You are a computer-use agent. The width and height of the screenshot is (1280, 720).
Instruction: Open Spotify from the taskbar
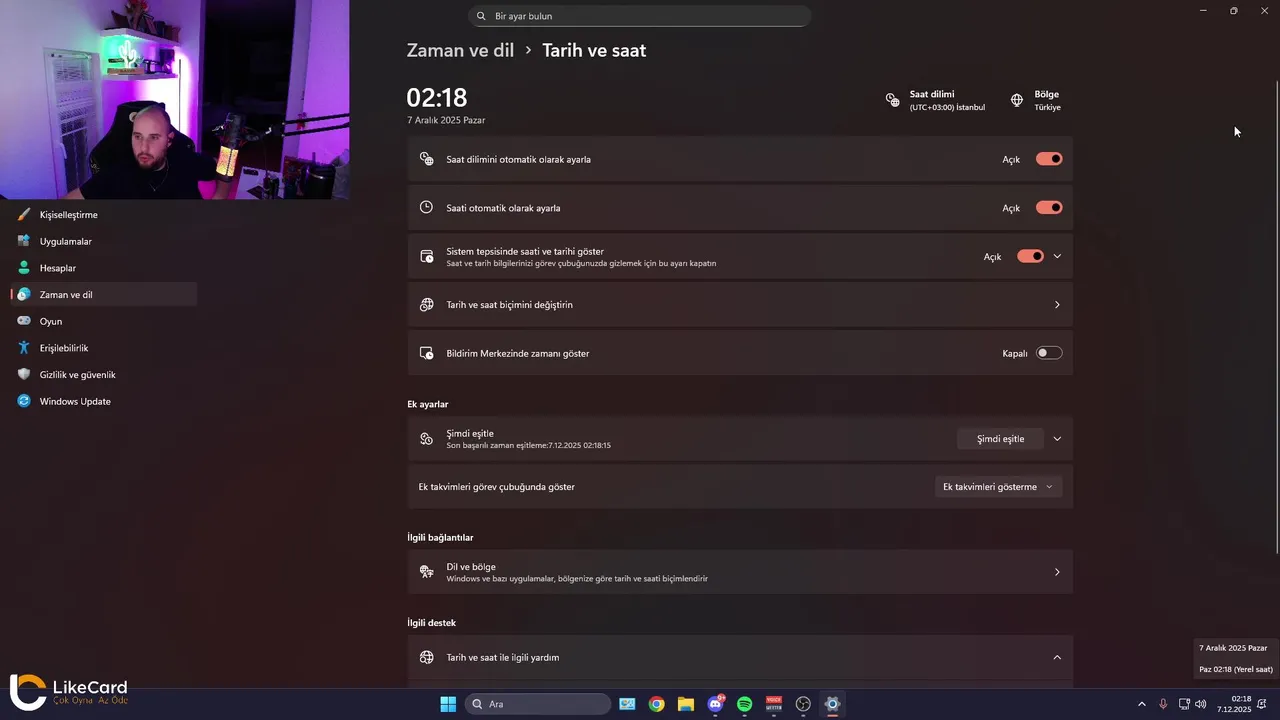pyautogui.click(x=744, y=704)
